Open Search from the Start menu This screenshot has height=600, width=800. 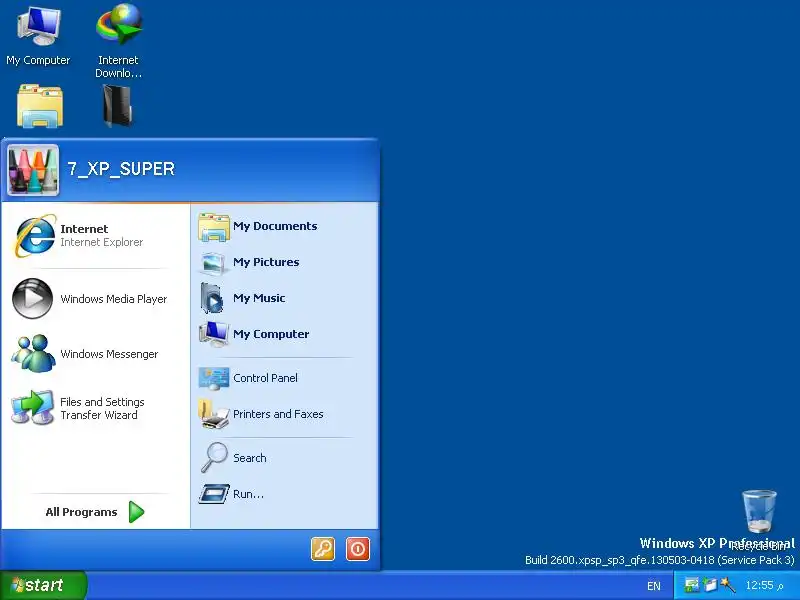284,458
